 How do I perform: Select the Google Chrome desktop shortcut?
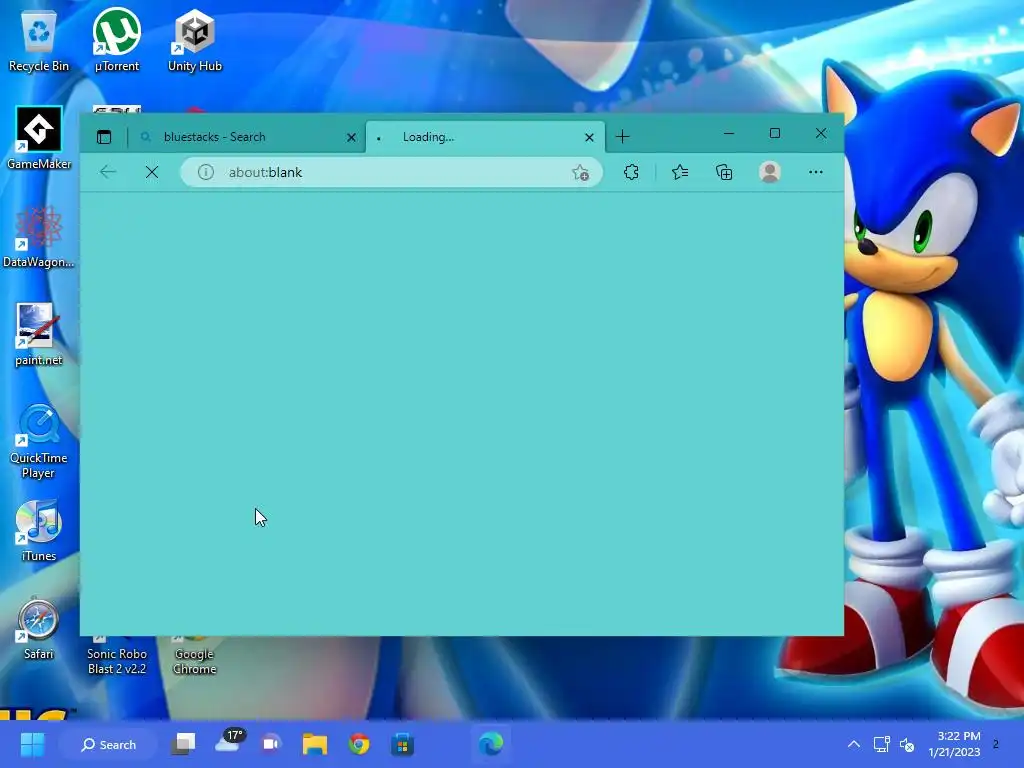click(195, 655)
